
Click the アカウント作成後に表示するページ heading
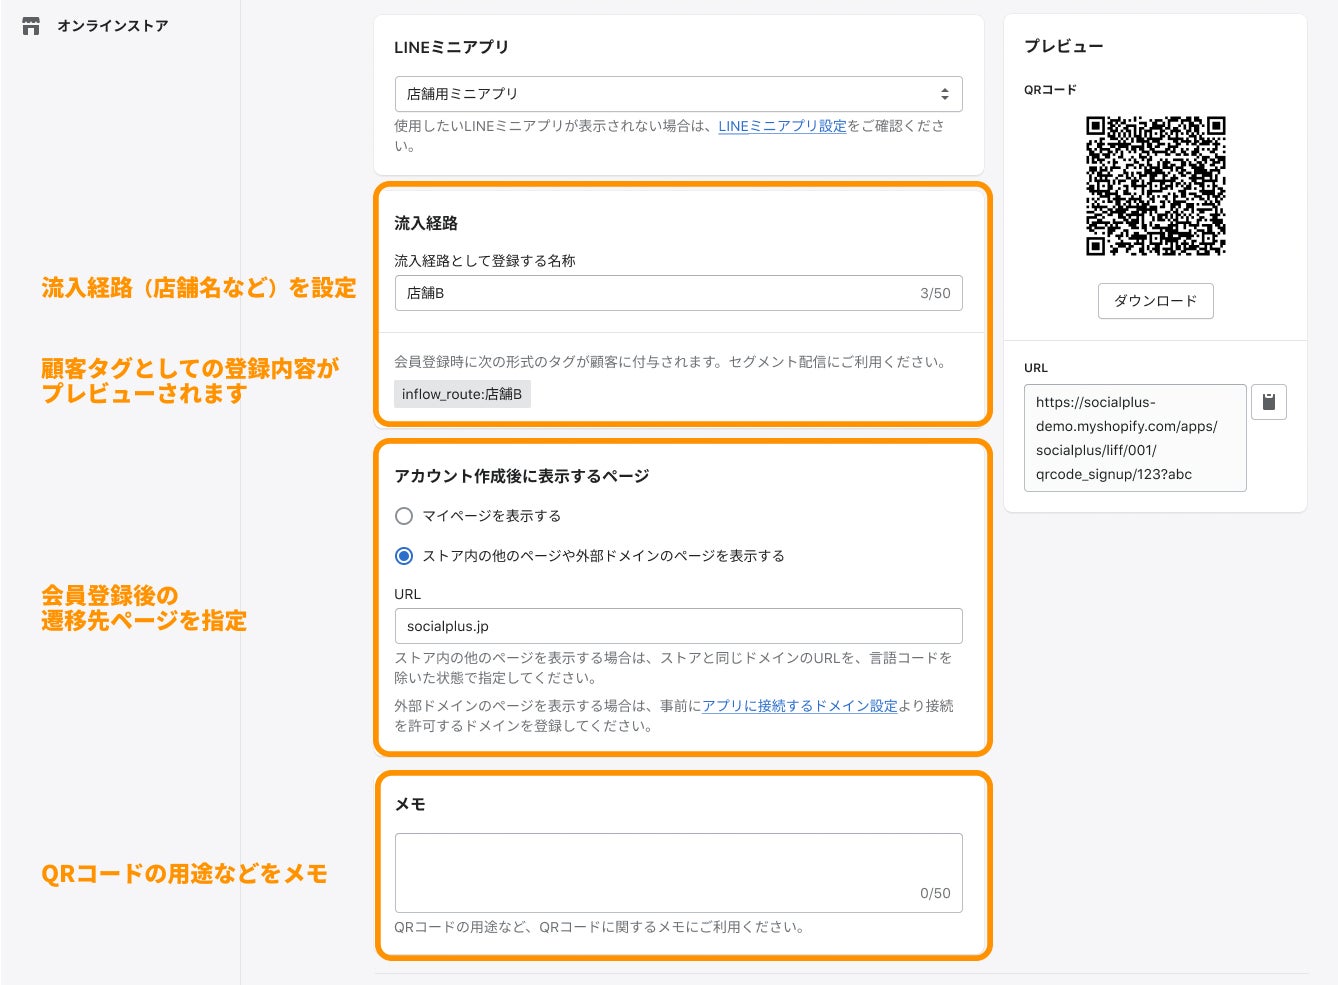tap(522, 476)
